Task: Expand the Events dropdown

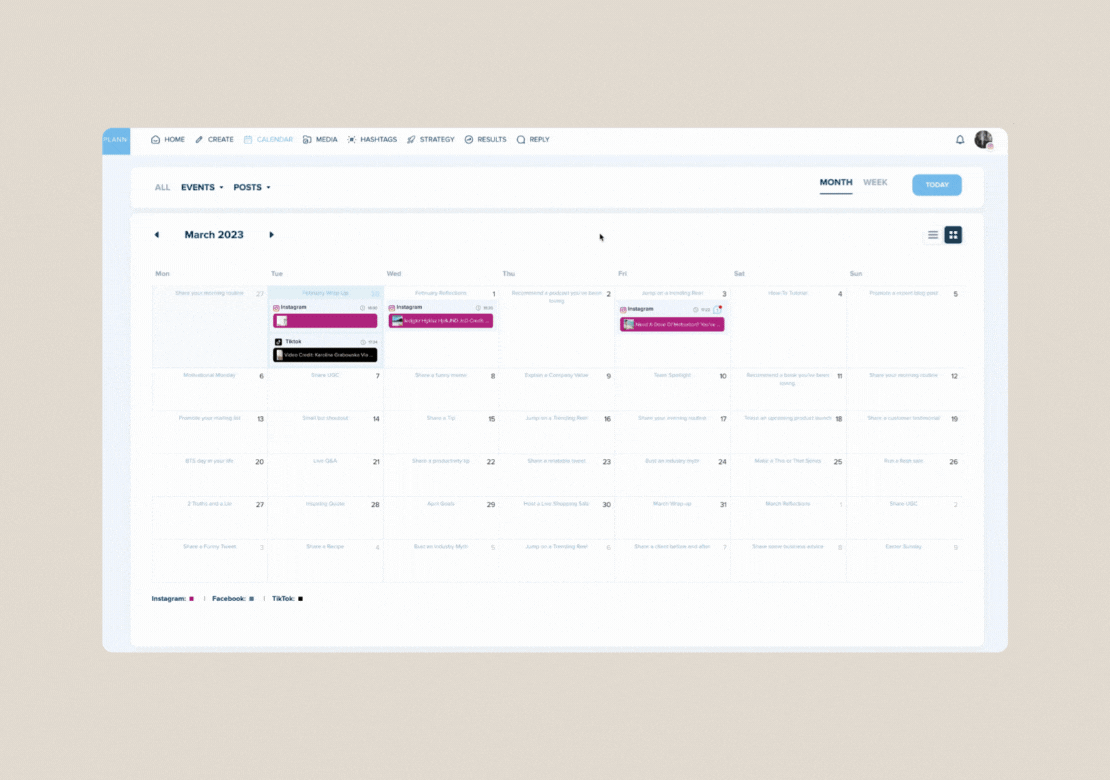Action: click(202, 187)
